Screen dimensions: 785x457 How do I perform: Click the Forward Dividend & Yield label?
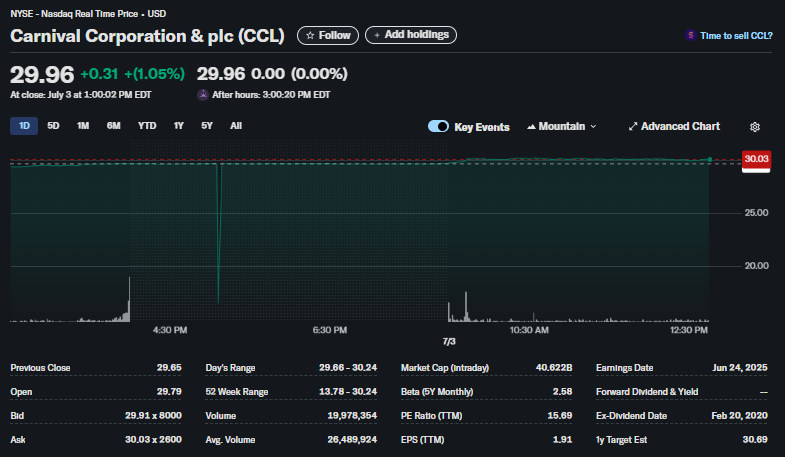click(x=647, y=391)
